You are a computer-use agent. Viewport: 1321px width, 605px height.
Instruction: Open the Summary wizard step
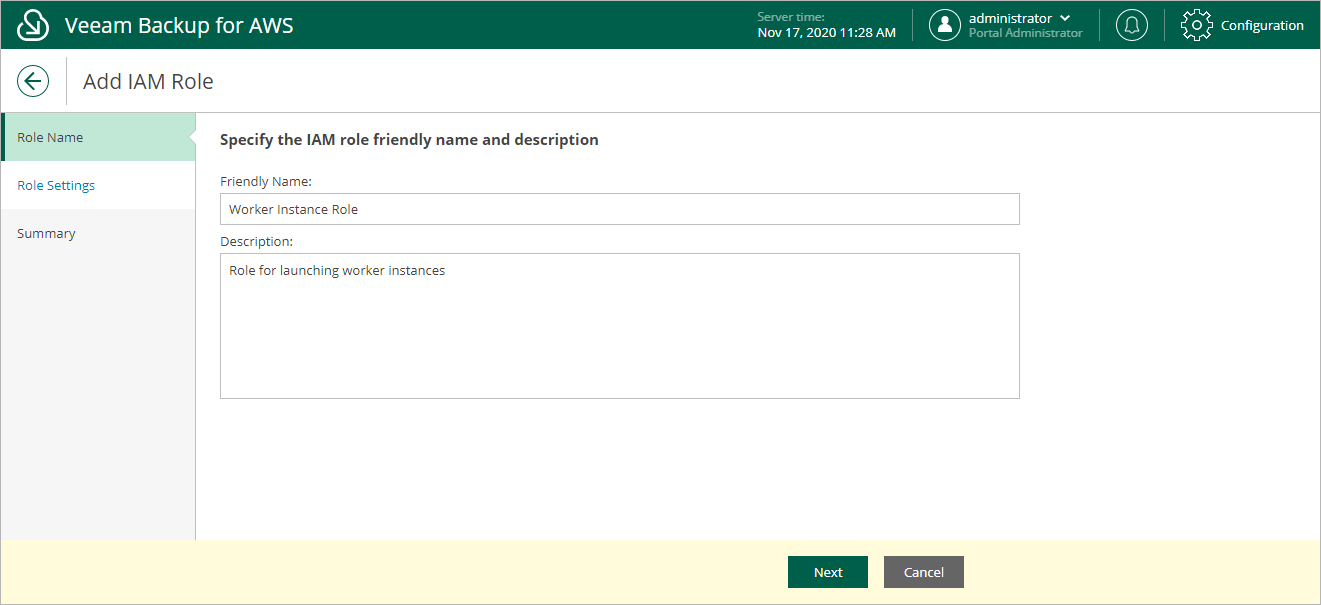98,233
